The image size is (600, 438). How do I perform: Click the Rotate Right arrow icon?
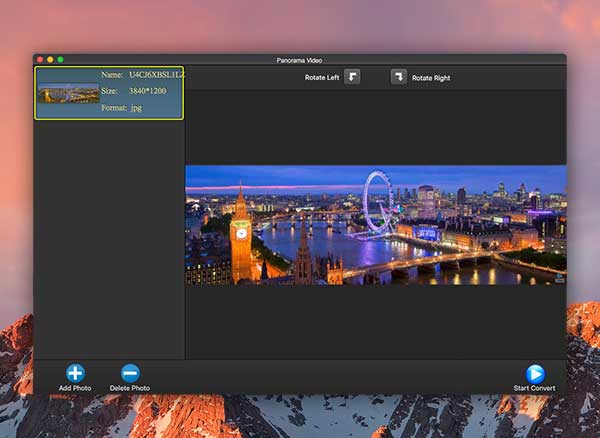[x=398, y=77]
